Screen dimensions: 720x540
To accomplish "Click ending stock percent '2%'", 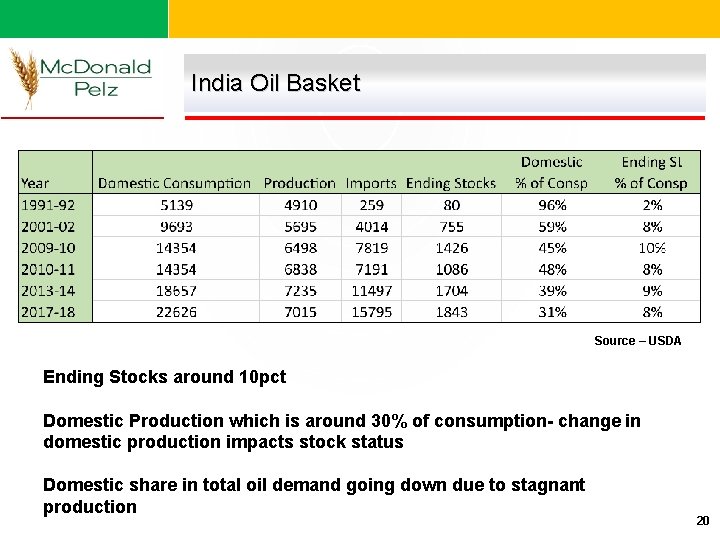I will [652, 205].
